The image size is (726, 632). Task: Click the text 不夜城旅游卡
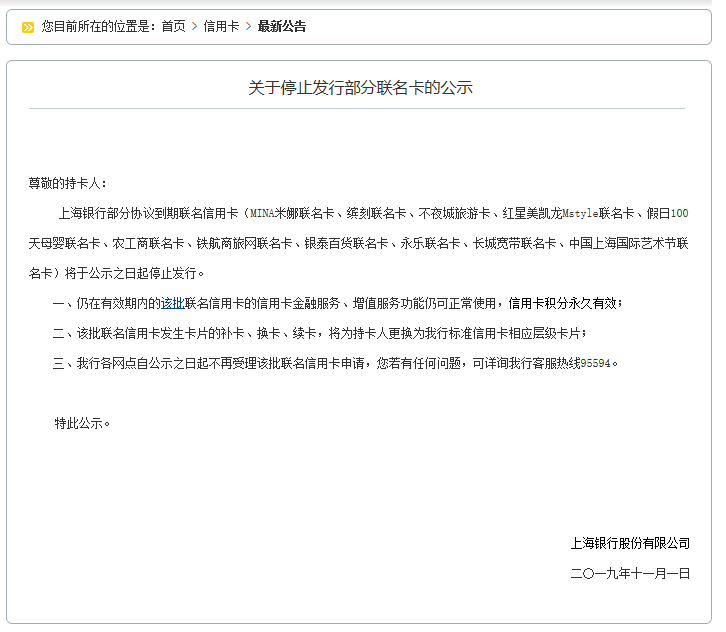click(x=454, y=213)
